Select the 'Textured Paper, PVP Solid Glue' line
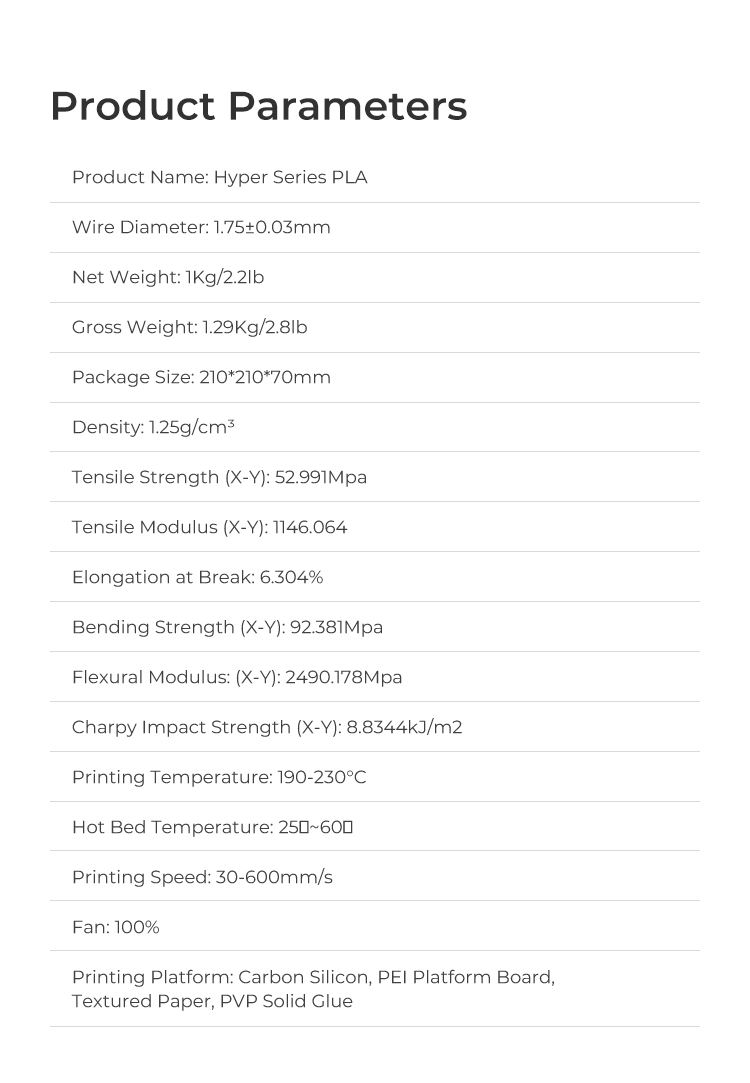Screen dimensions: 750x1083 (212, 1001)
